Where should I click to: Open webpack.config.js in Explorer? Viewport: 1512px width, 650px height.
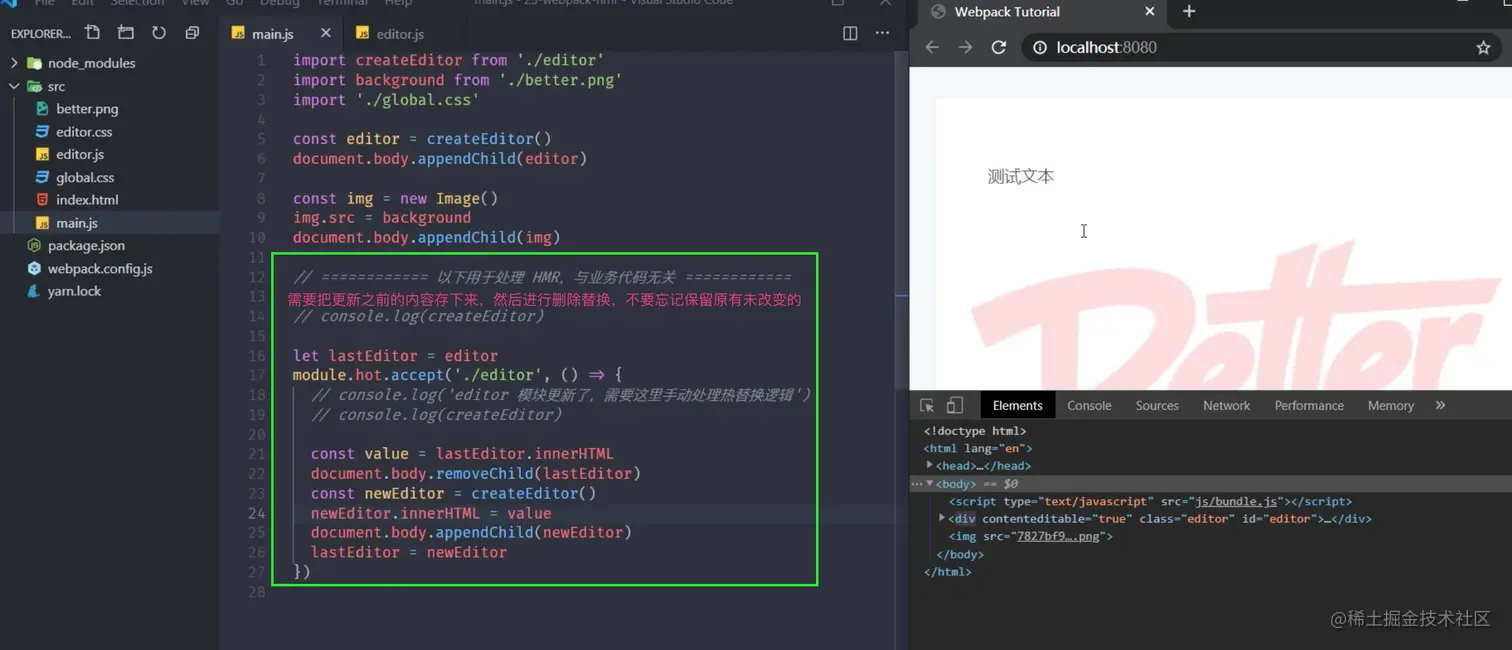point(100,268)
